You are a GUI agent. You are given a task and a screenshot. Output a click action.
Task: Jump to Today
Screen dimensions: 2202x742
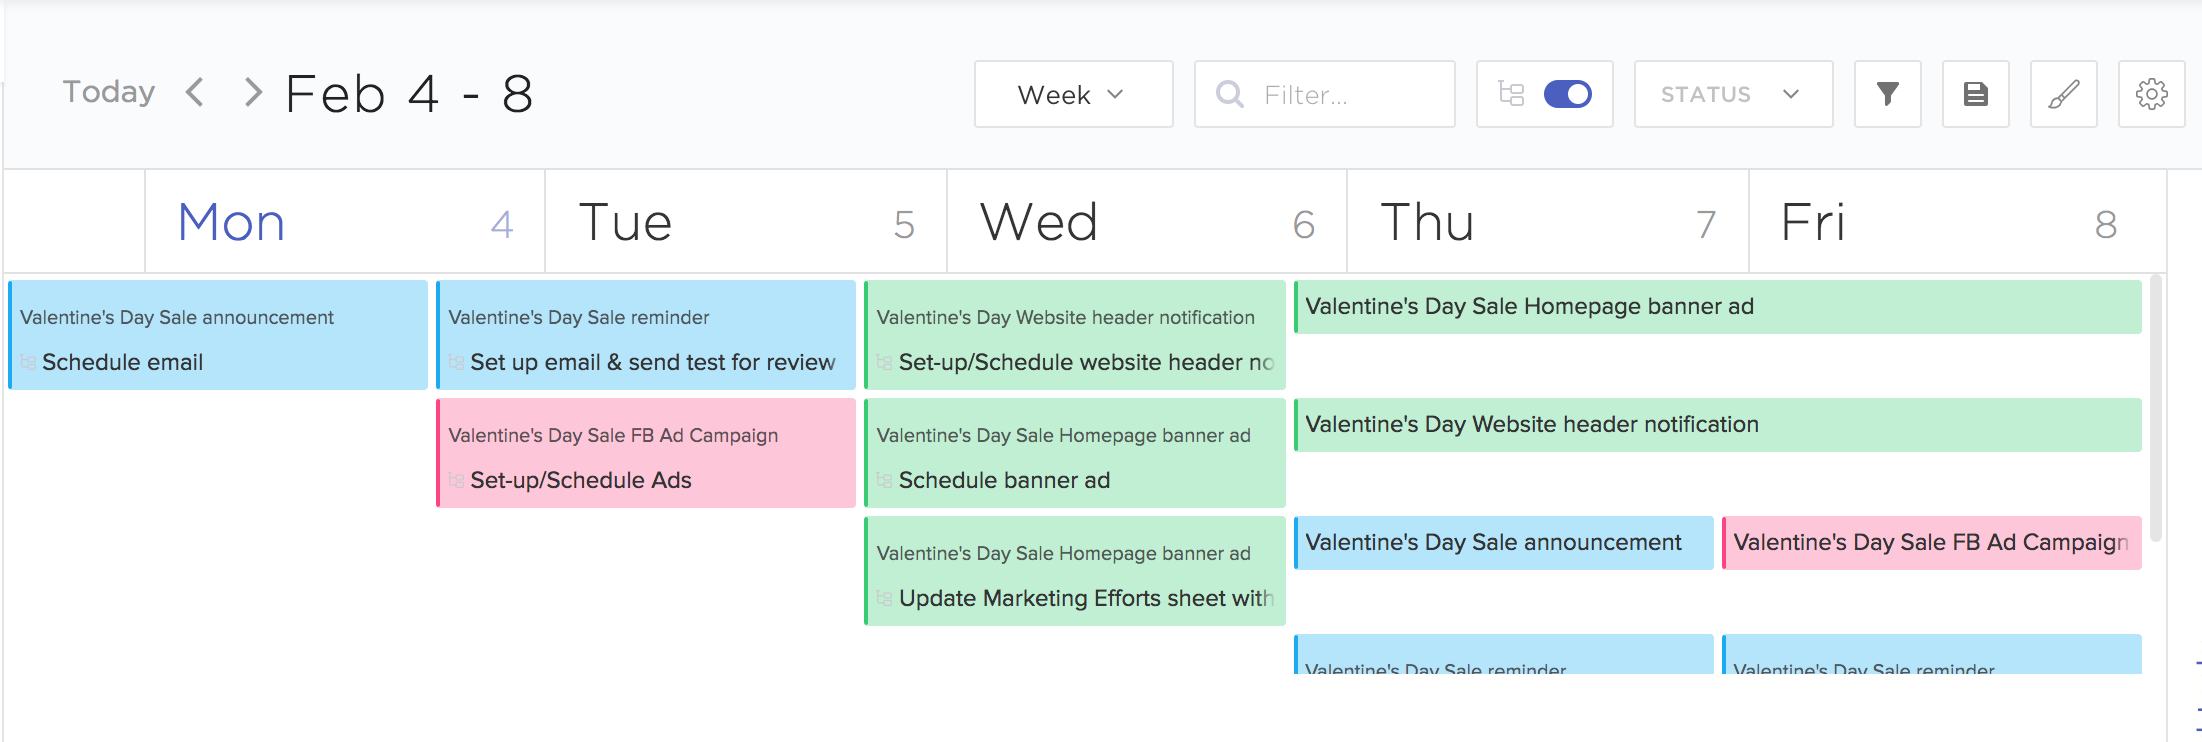pyautogui.click(x=109, y=92)
